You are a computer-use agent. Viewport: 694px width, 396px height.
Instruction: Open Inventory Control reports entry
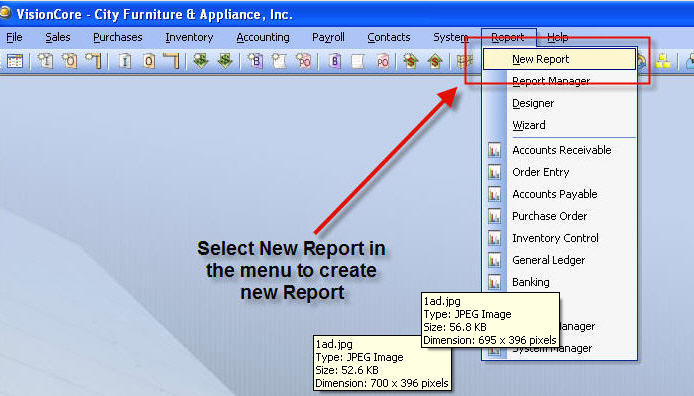(x=559, y=238)
